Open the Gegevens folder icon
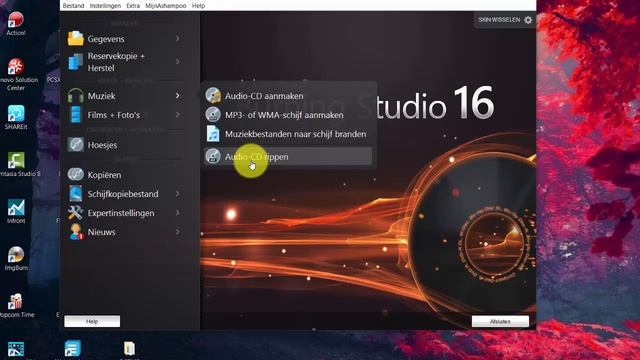Viewport: 640px width, 360px height. pyautogui.click(x=76, y=39)
